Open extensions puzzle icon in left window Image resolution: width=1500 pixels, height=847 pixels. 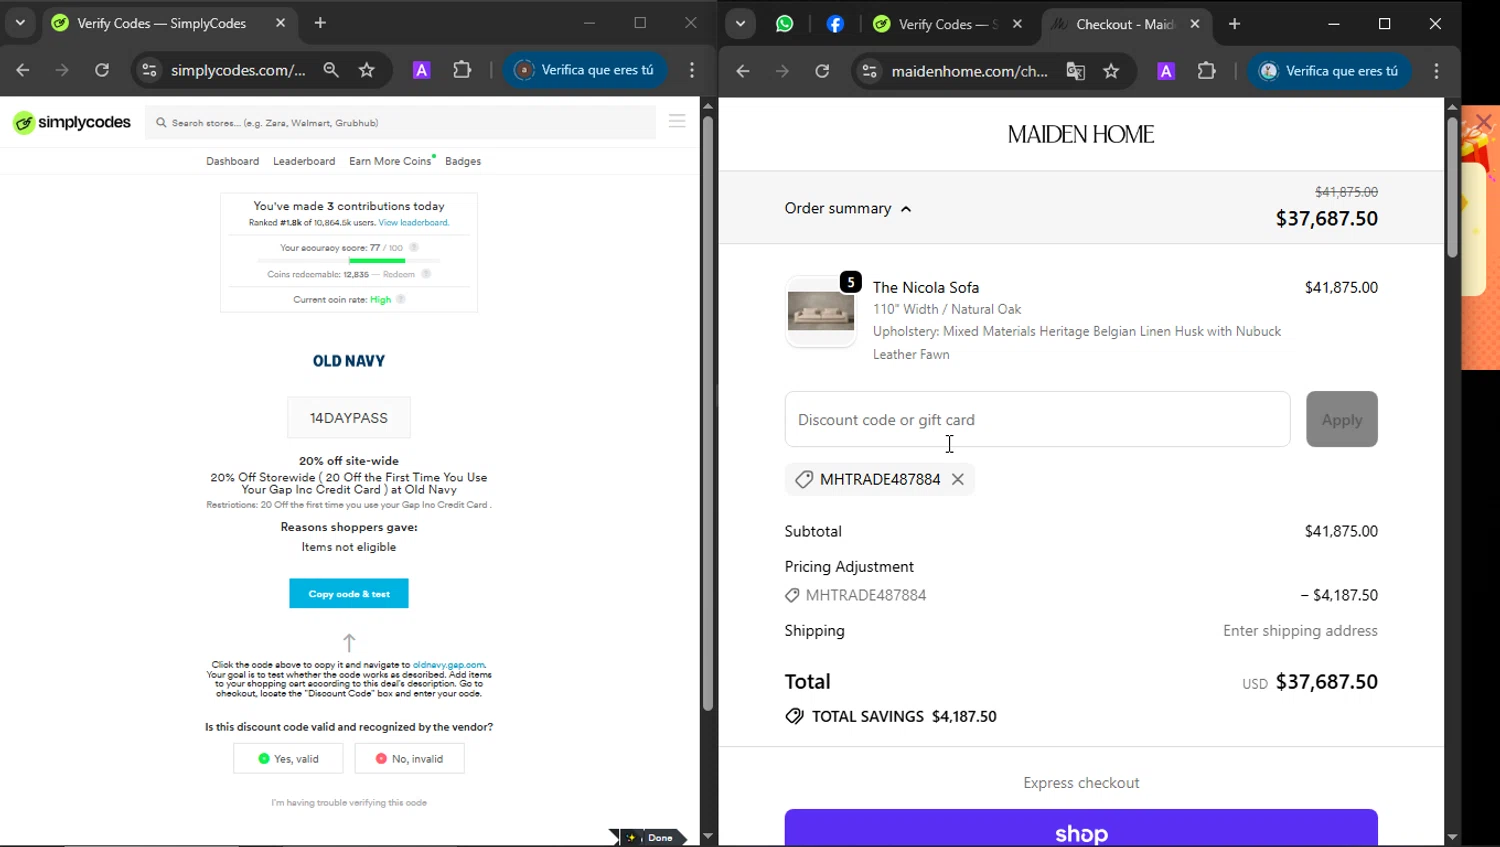coord(462,70)
